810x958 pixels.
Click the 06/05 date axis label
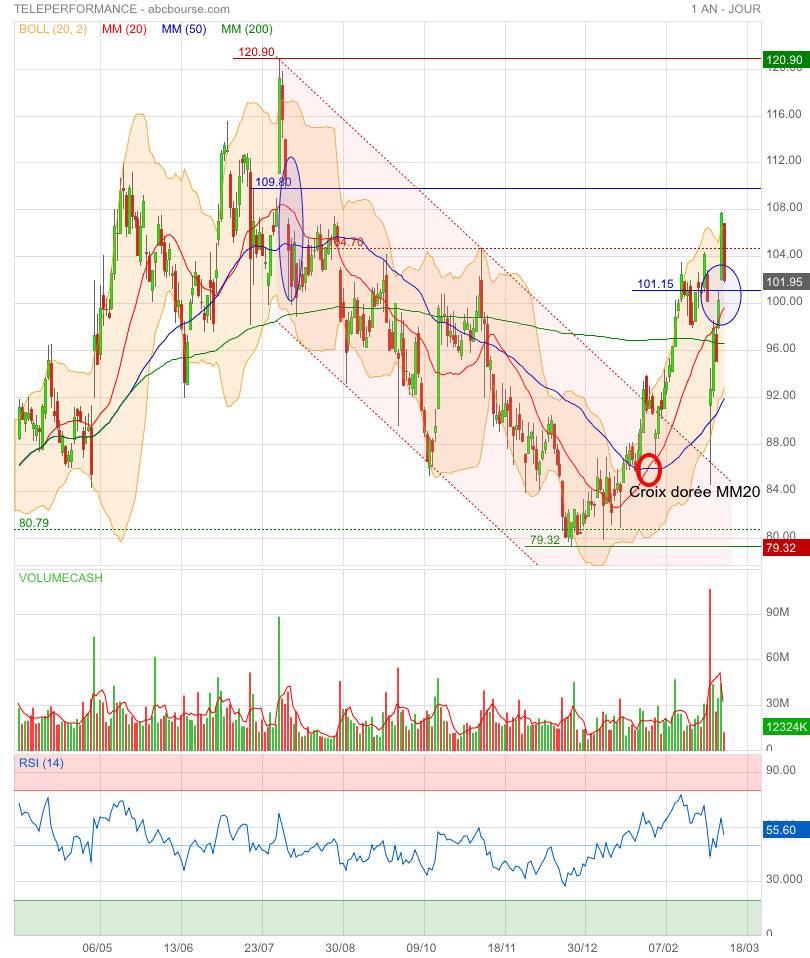coord(97,948)
